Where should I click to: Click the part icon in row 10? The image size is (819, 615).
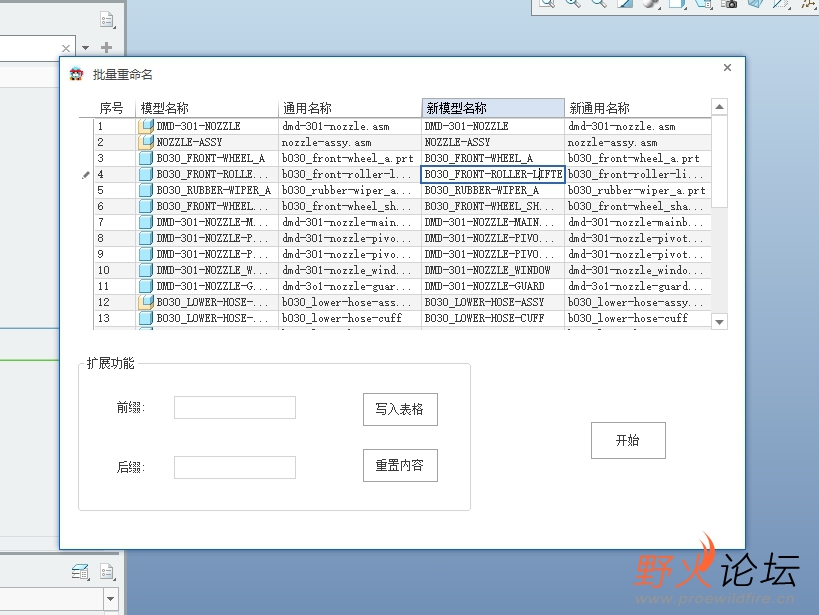click(146, 270)
